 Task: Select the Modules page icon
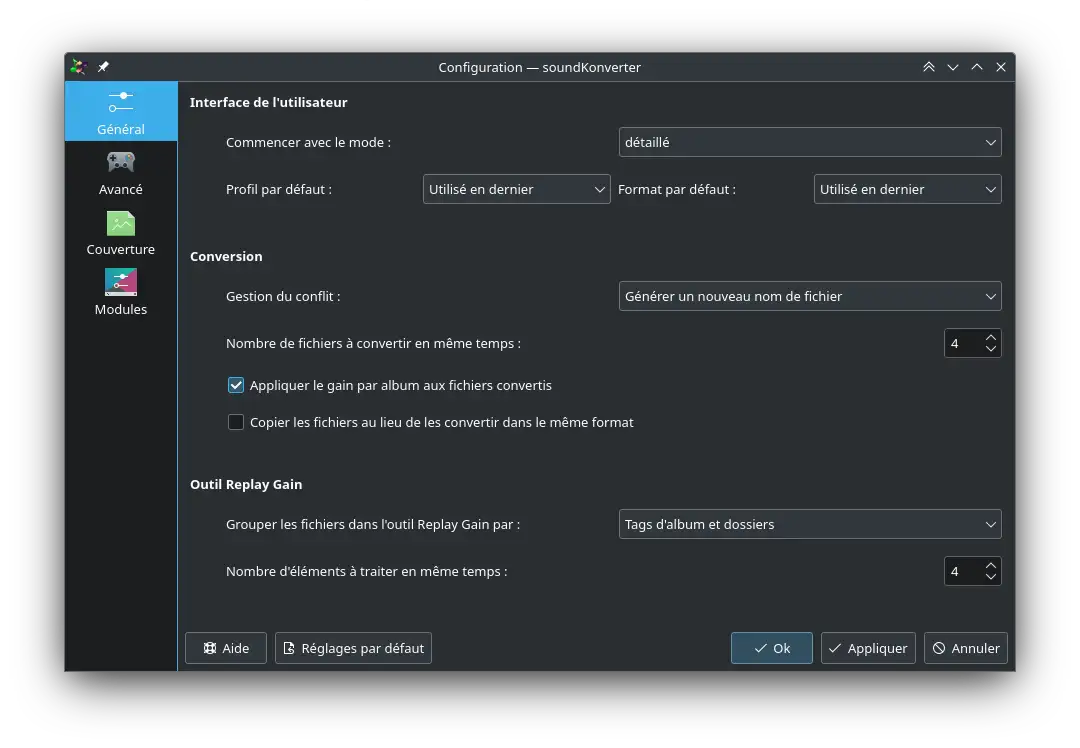point(120,282)
